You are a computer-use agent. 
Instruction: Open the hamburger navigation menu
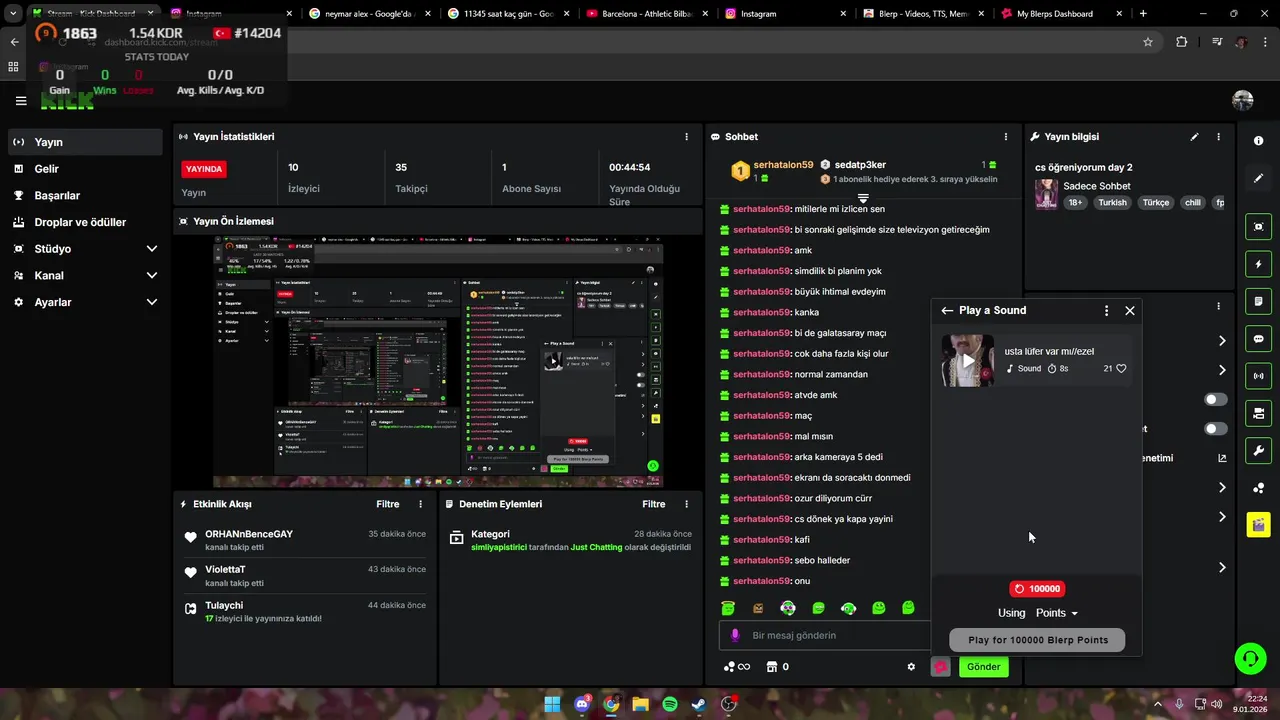tap(21, 101)
